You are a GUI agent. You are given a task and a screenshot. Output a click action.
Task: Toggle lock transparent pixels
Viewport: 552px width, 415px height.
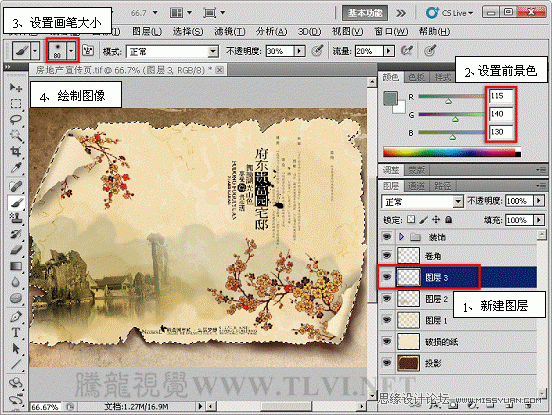coord(411,220)
